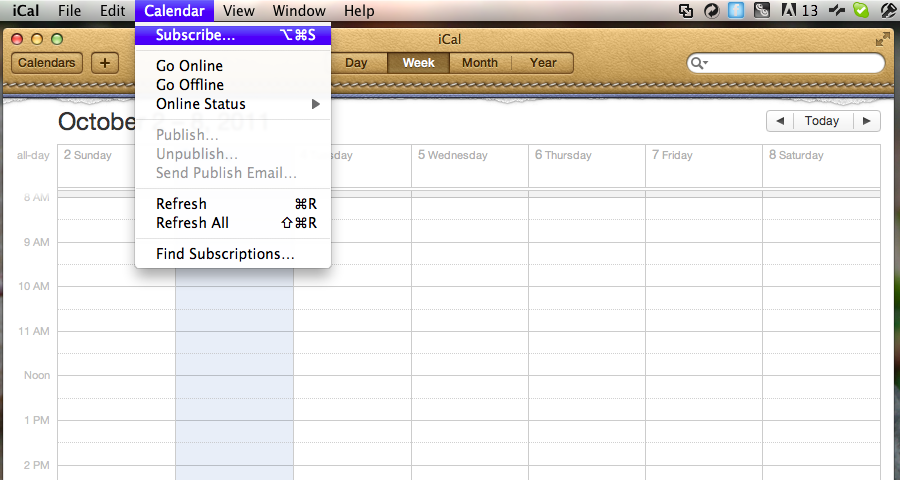The height and width of the screenshot is (480, 900).
Task: Open the Adobe 13 updates menu icon
Action: click(800, 10)
